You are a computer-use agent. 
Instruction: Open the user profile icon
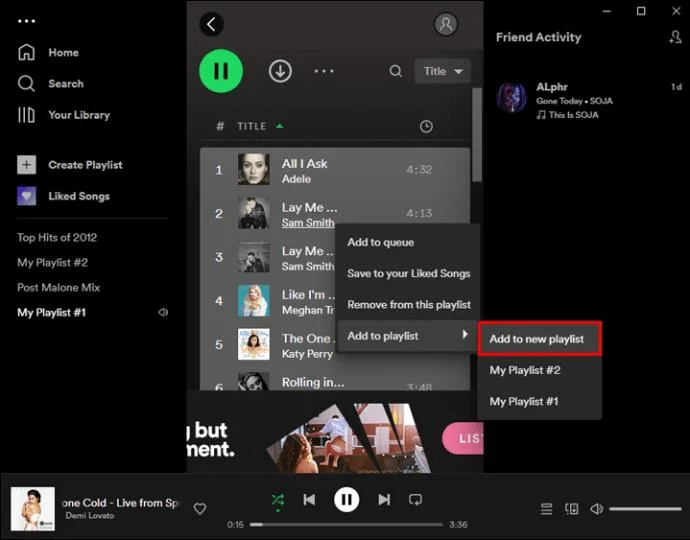coord(446,24)
